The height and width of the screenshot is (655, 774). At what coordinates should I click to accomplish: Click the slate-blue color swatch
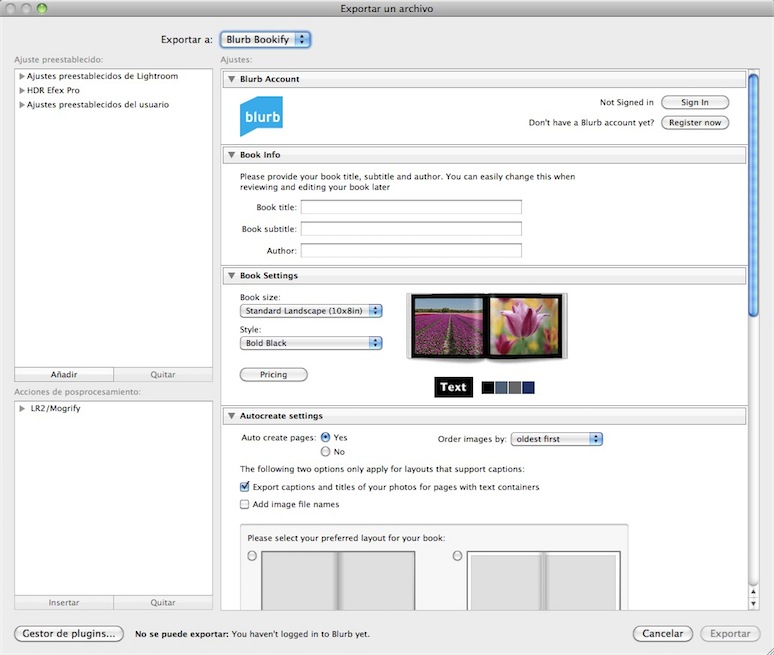coord(501,387)
